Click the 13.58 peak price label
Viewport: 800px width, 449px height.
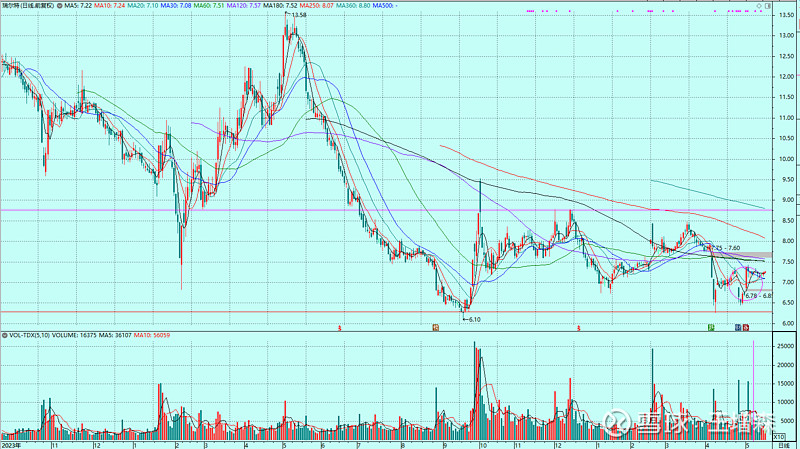click(298, 15)
